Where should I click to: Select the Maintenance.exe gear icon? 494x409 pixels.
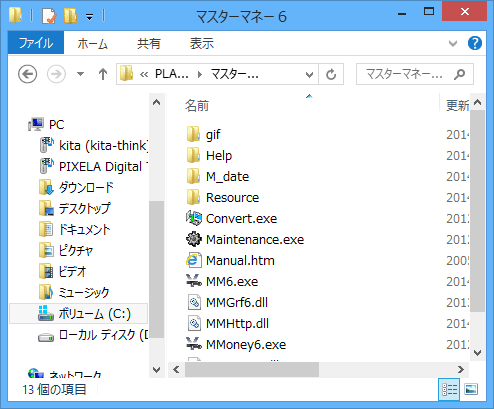[x=194, y=239]
